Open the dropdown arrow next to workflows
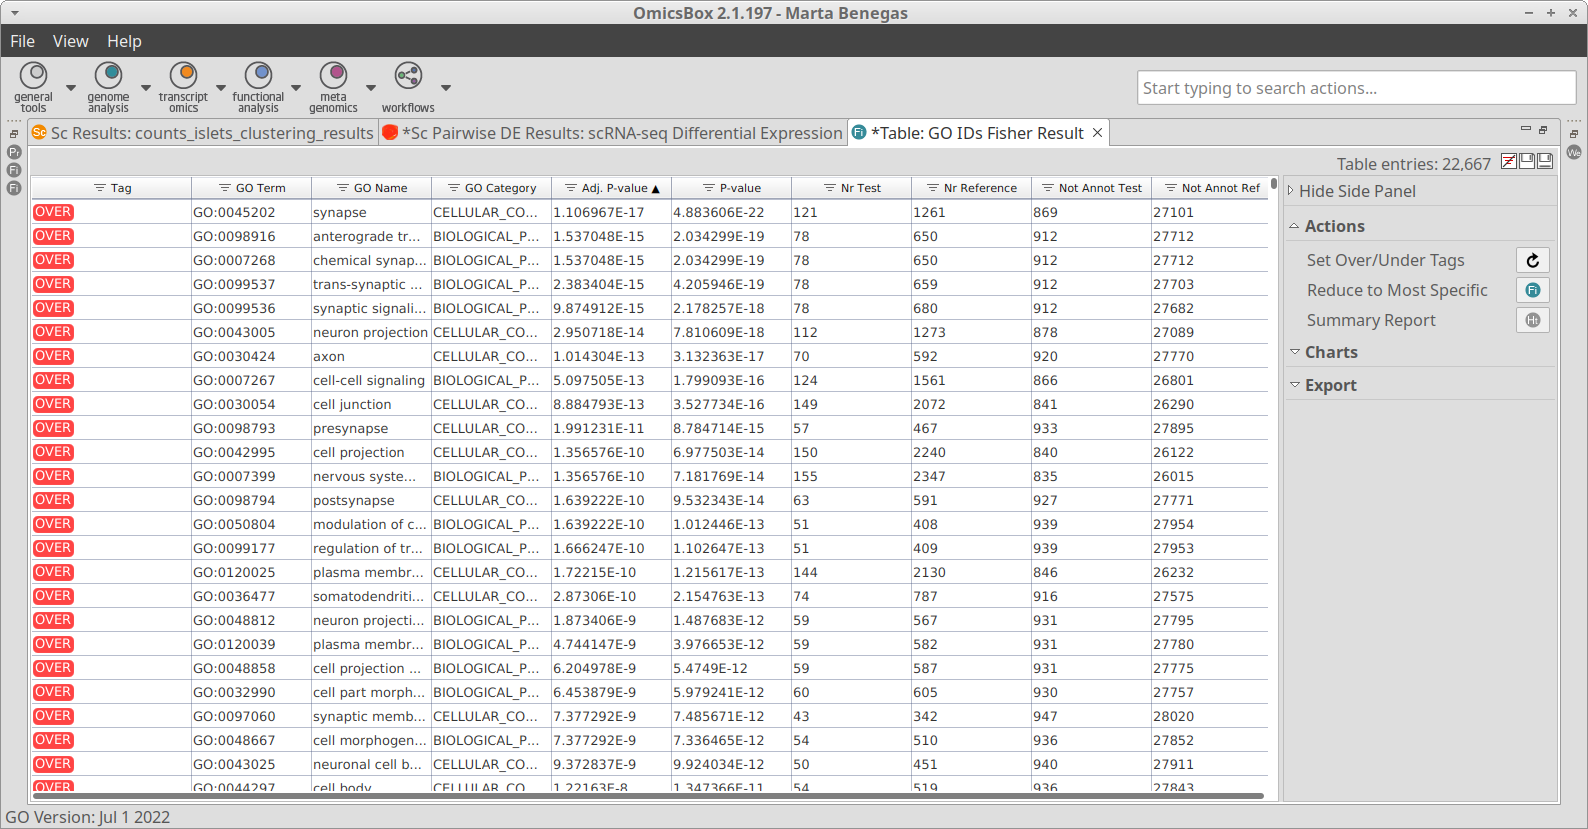 pos(446,88)
